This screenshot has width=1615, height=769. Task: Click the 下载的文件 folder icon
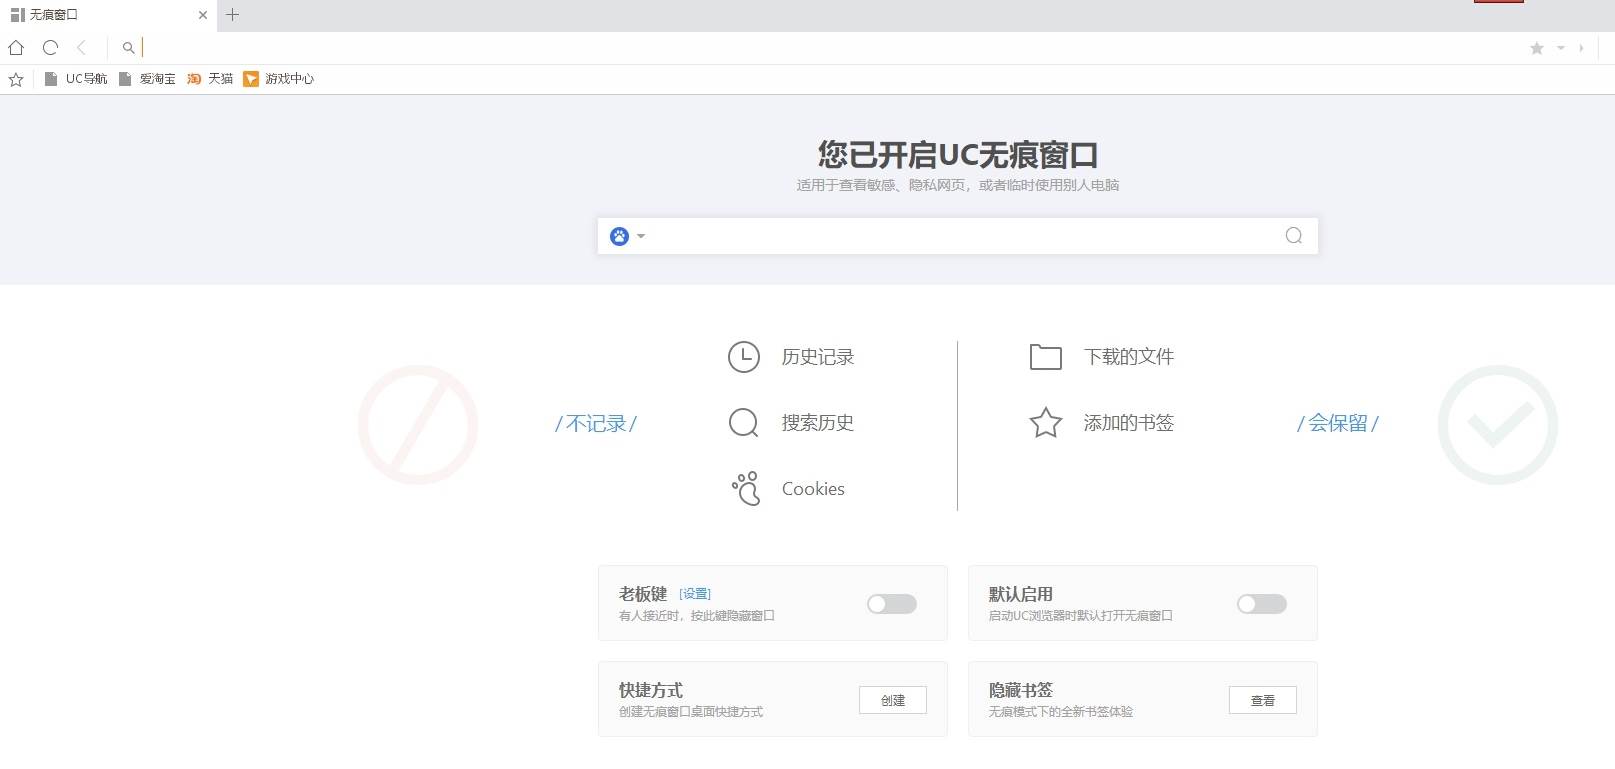pyautogui.click(x=1046, y=357)
